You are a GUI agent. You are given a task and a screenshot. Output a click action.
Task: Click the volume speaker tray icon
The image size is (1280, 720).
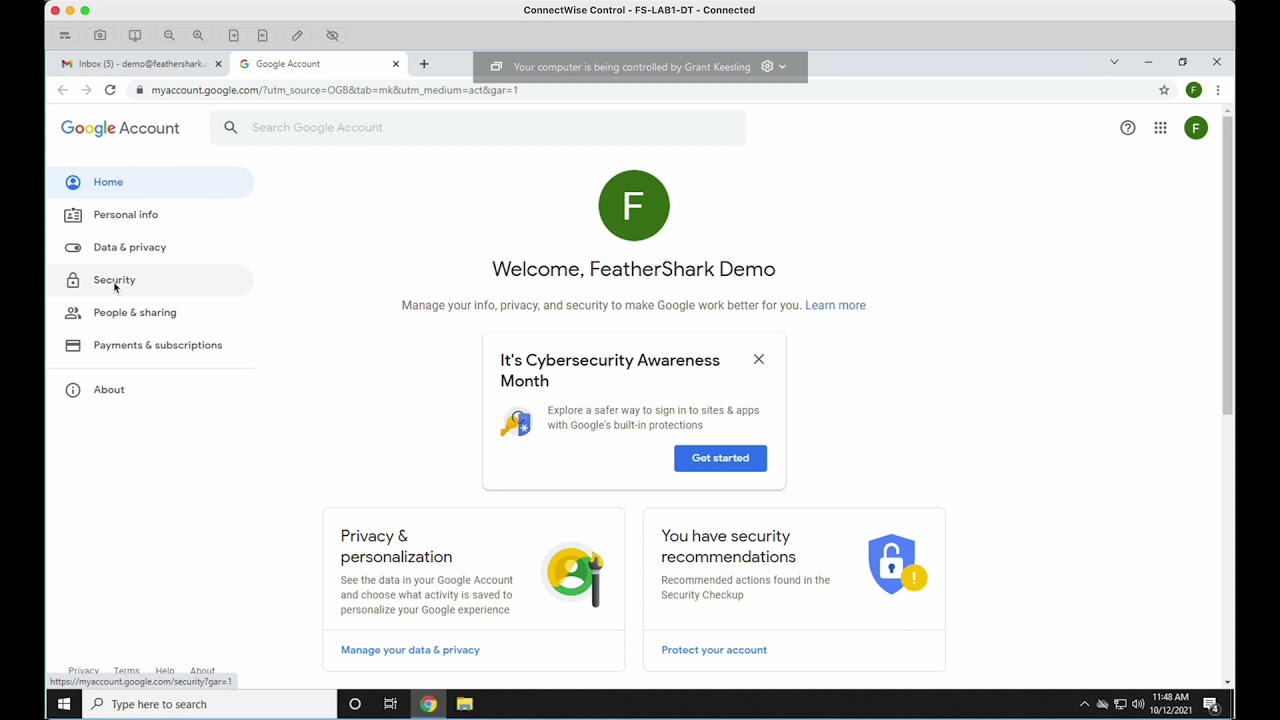(1138, 704)
